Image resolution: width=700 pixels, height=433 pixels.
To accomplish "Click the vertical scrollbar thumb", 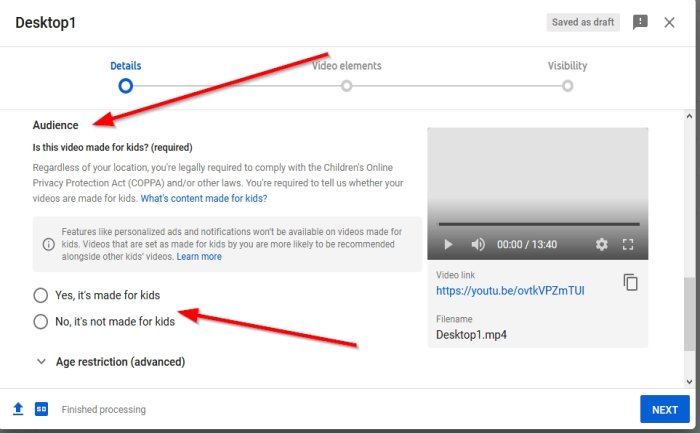I will click(x=689, y=313).
